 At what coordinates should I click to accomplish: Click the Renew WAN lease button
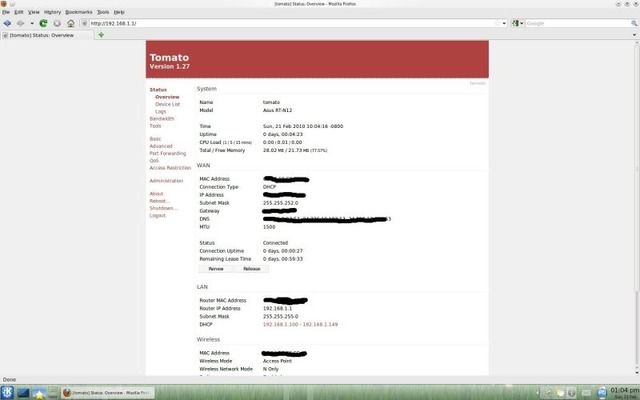pyautogui.click(x=216, y=269)
